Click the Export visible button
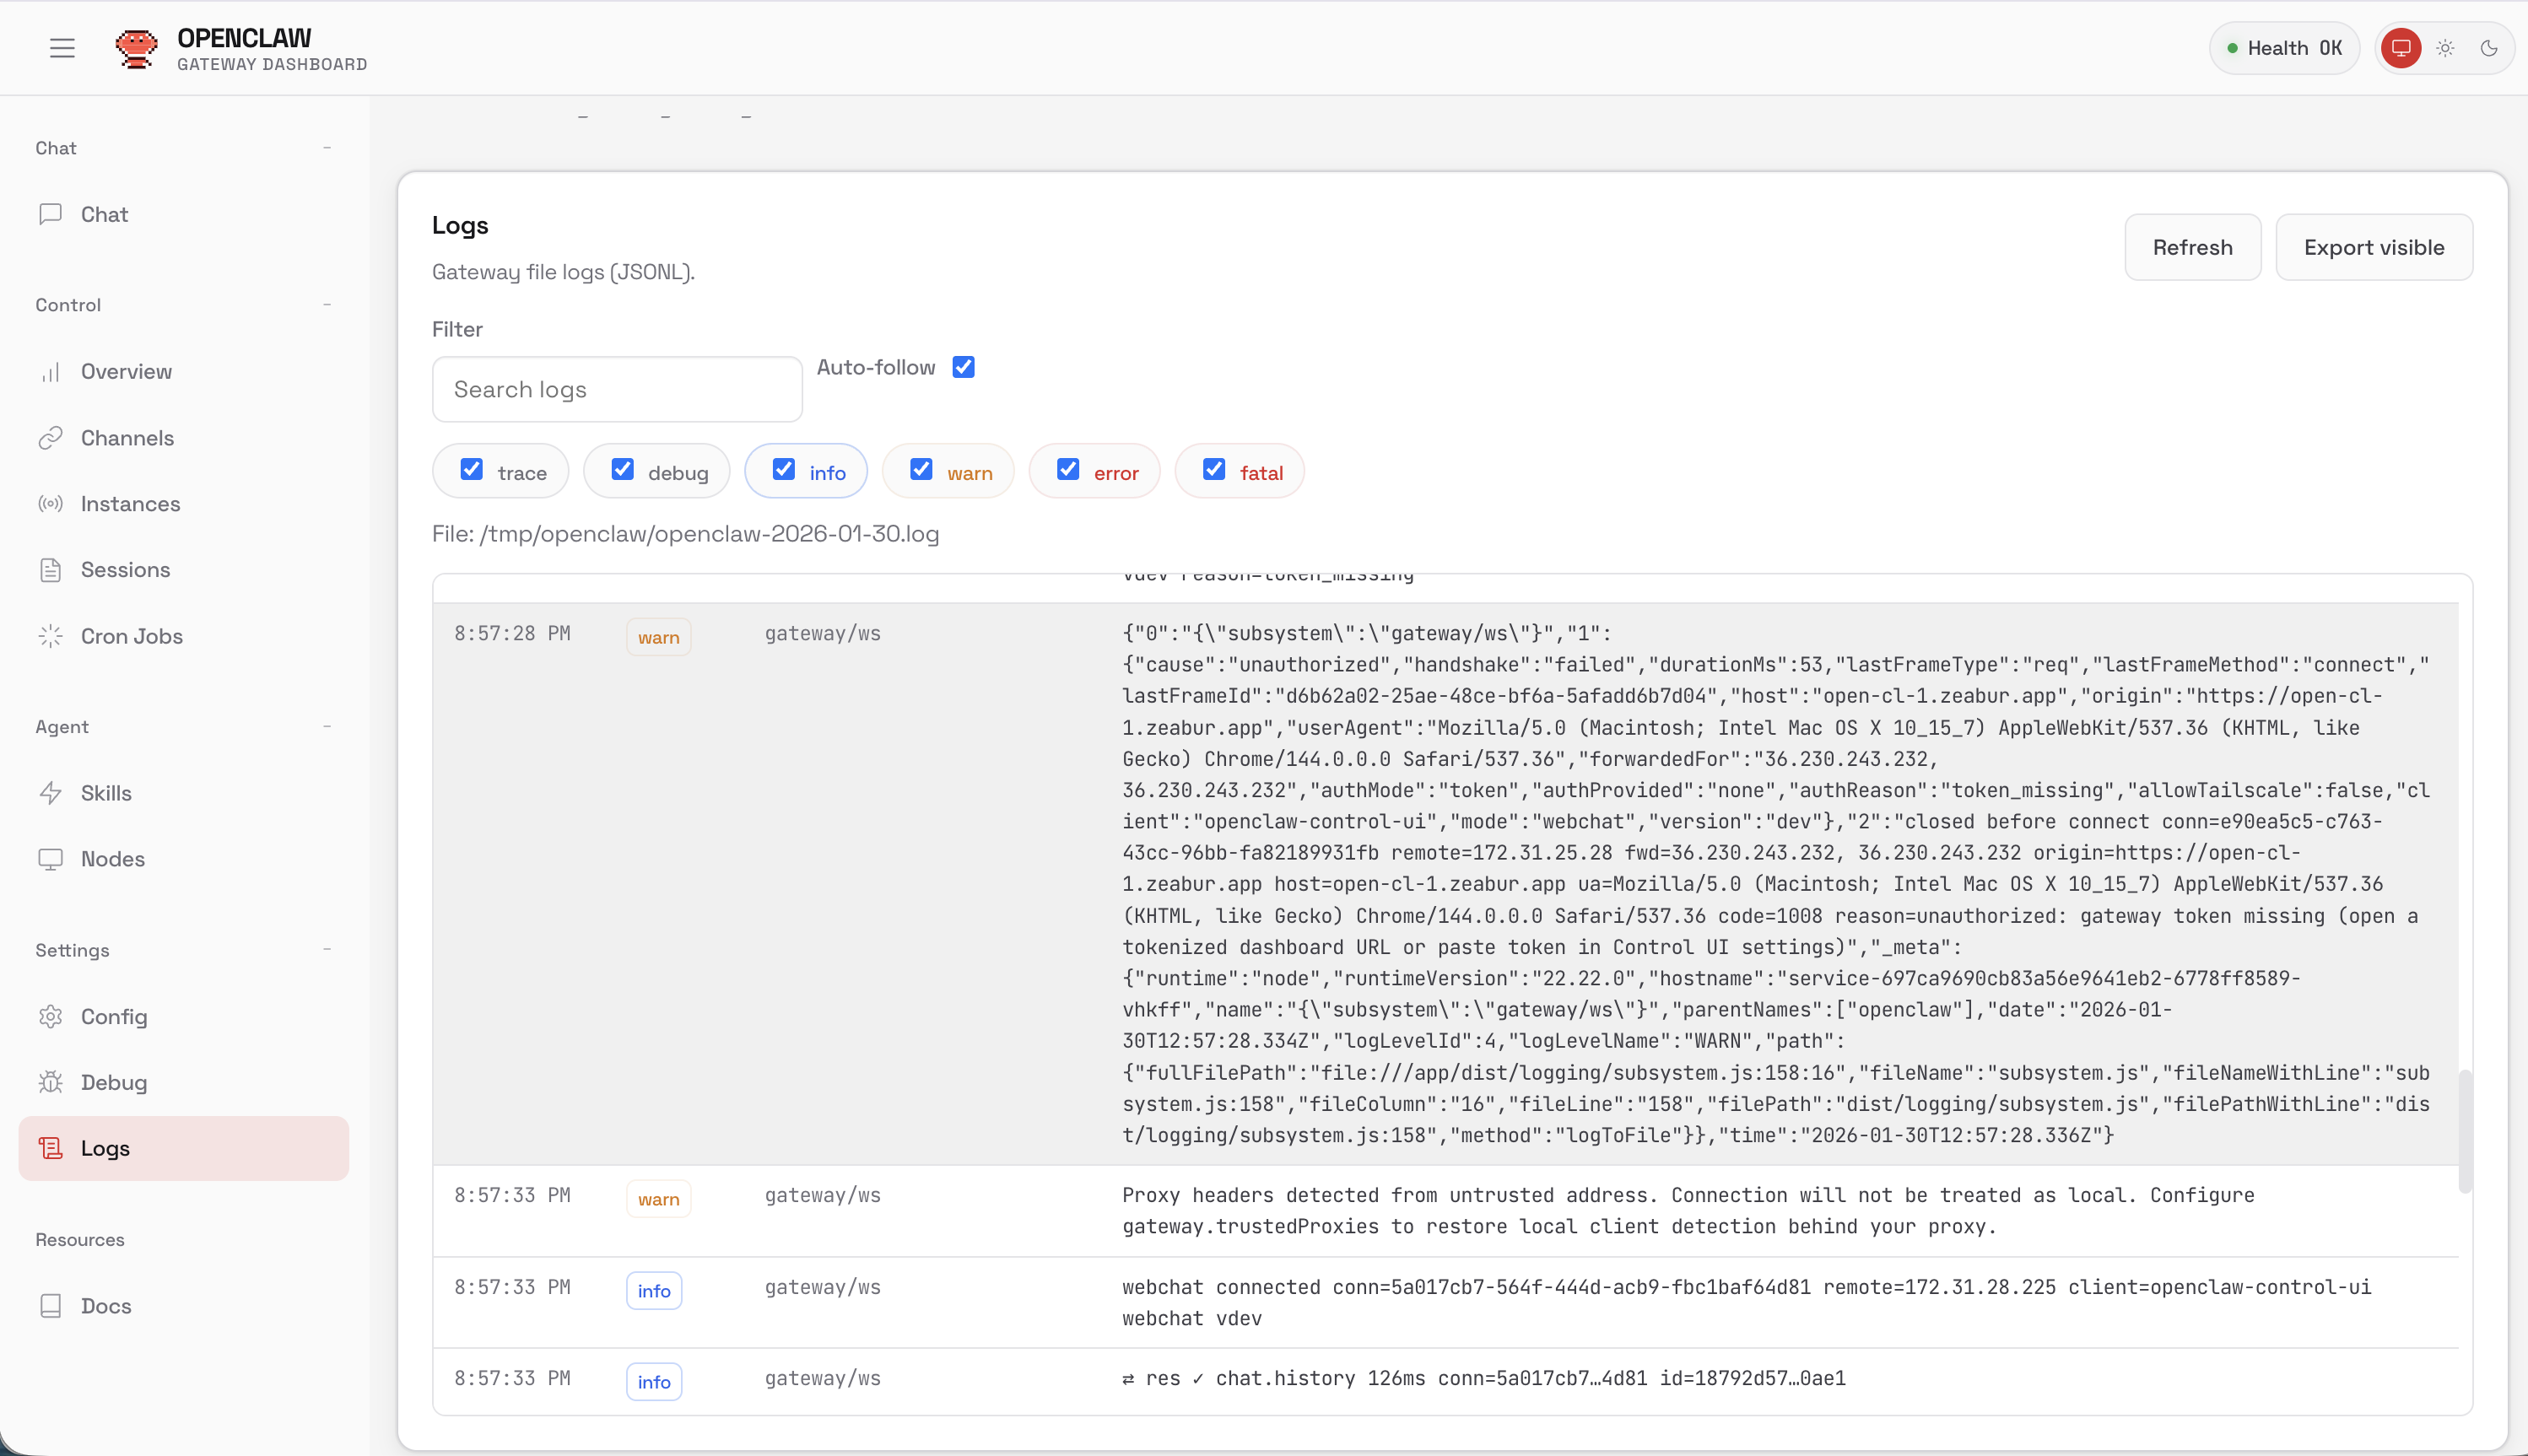This screenshot has width=2528, height=1456. (2373, 247)
